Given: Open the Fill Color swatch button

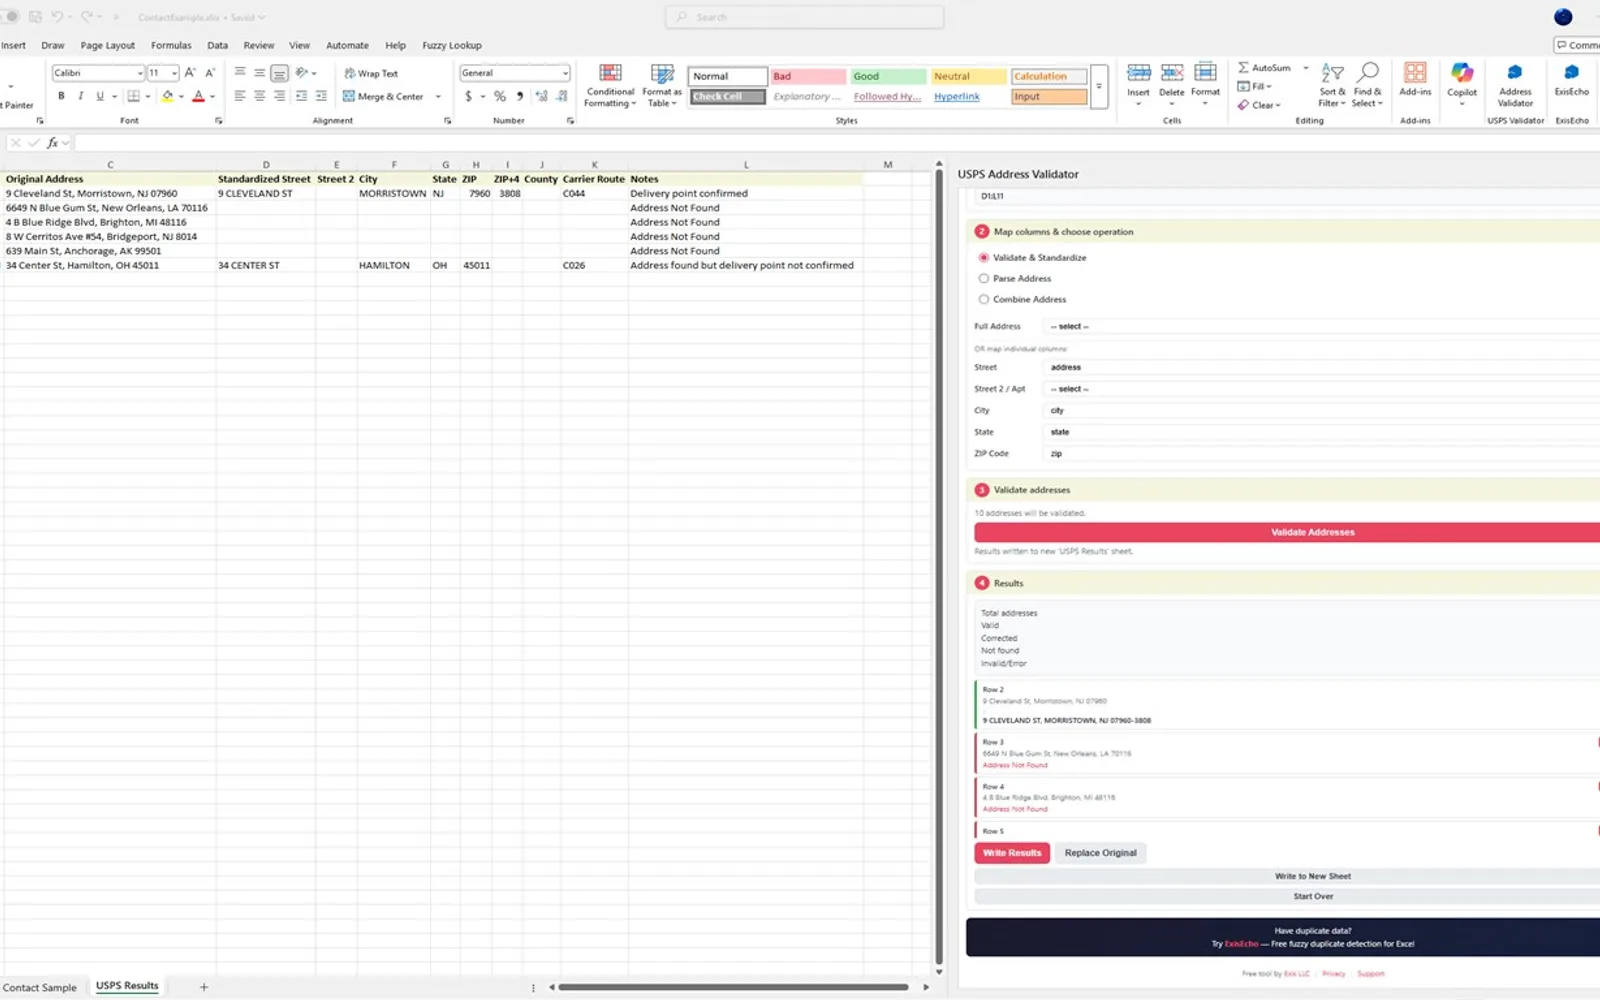Looking at the screenshot, I should (168, 96).
